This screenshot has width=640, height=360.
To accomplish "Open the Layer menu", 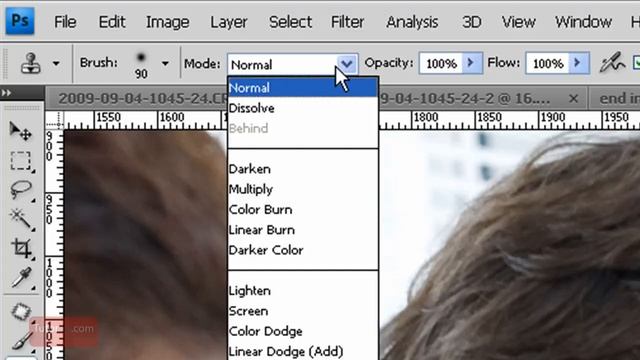I will click(x=229, y=22).
